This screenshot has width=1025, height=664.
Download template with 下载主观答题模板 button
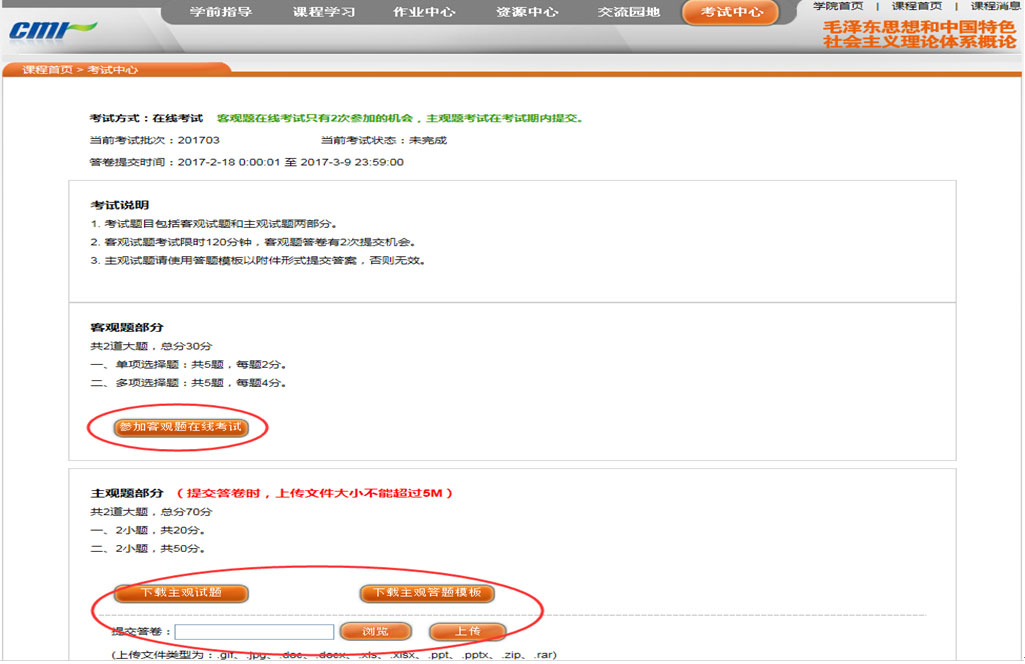point(427,593)
